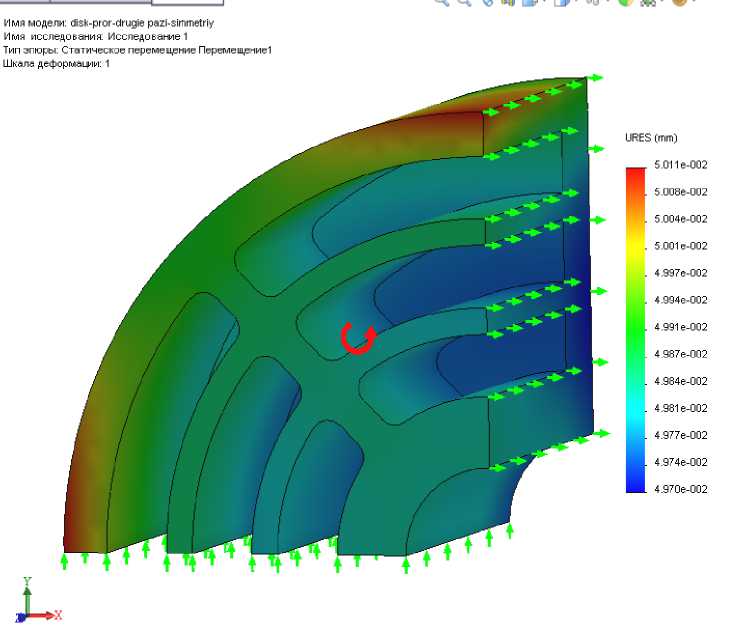Click the color gradient legend bar
The width and height of the screenshot is (745, 630).
click(x=635, y=329)
